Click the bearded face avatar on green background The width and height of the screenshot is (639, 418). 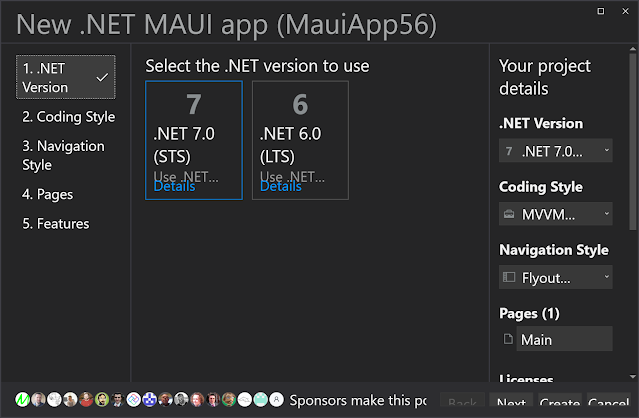pyautogui.click(x=102, y=400)
